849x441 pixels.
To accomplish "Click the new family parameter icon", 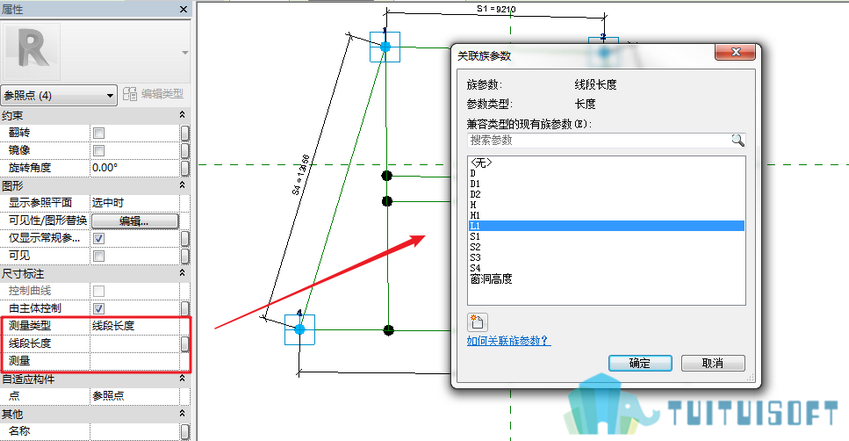I will (477, 322).
